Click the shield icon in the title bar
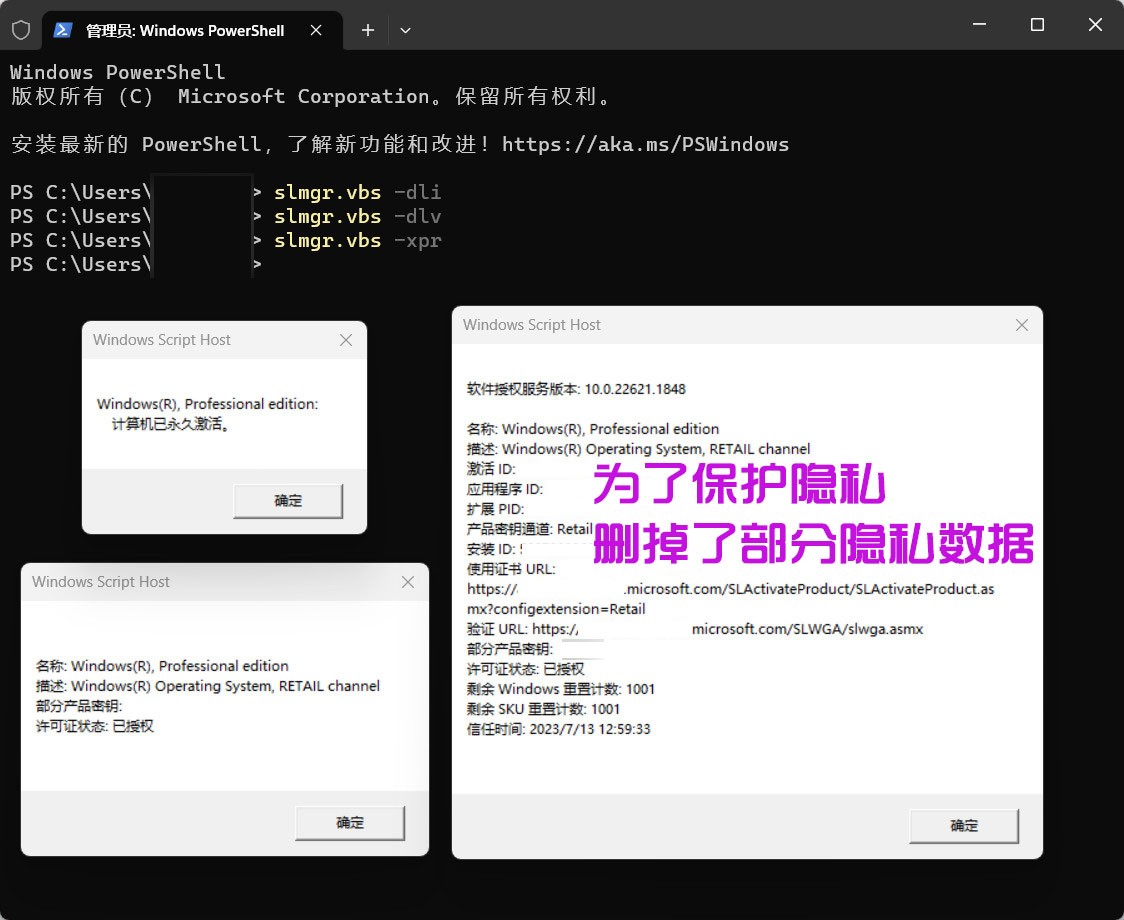The image size is (1124, 920). [x=21, y=30]
